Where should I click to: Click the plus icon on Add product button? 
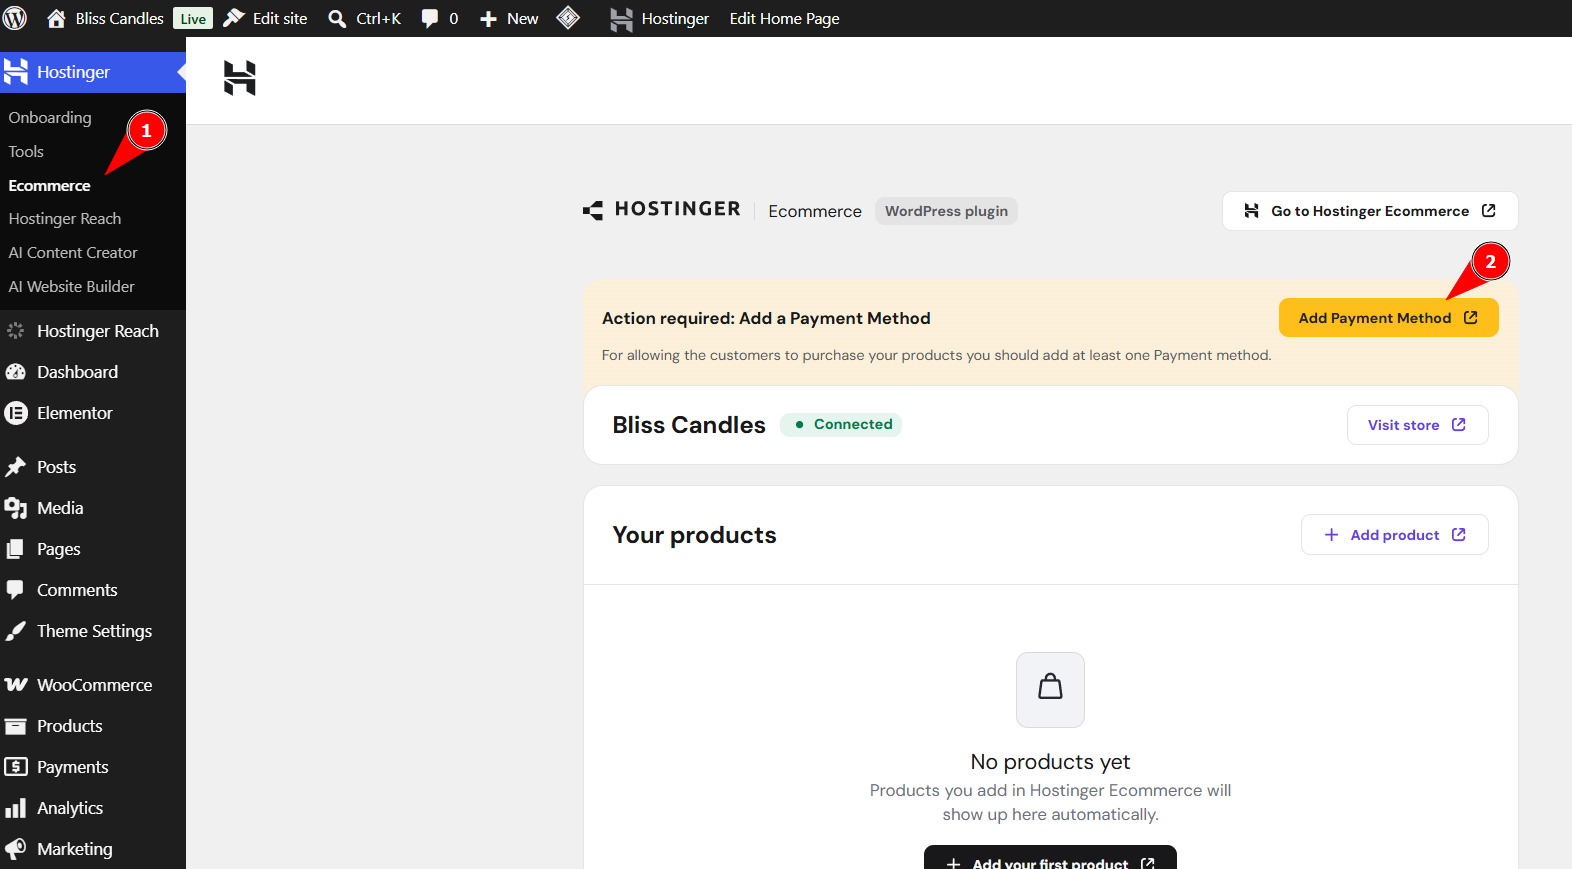1331,535
